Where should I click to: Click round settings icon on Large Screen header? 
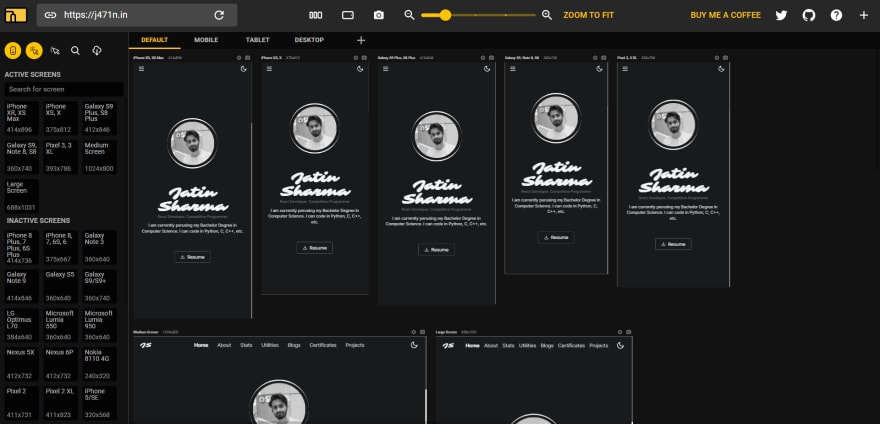point(620,332)
